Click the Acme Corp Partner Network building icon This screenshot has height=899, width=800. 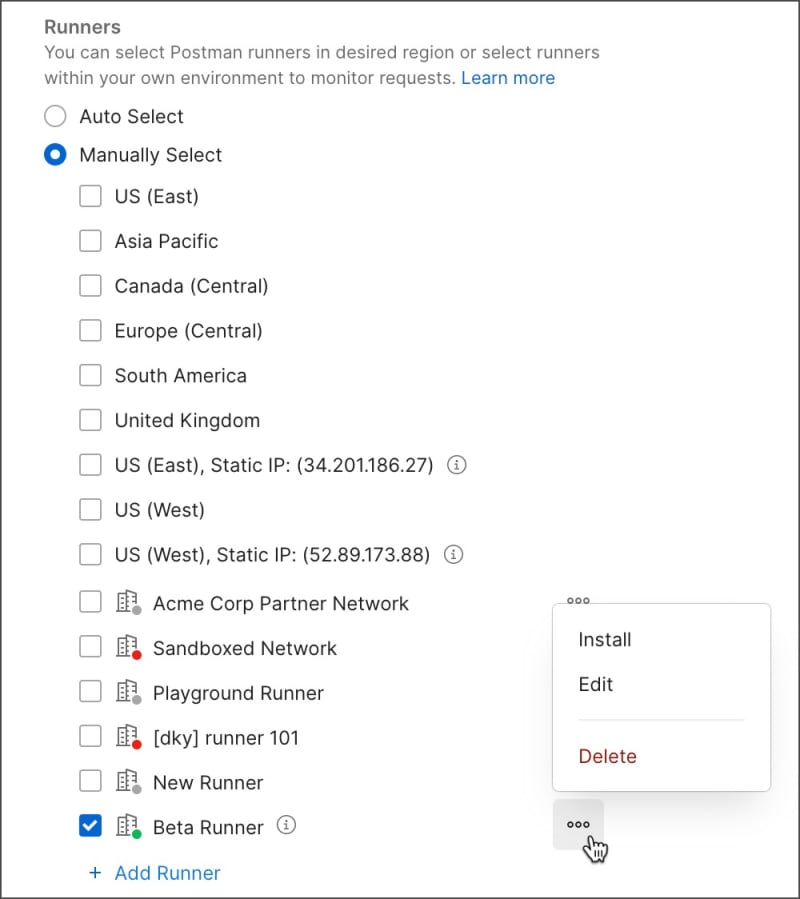[127, 602]
